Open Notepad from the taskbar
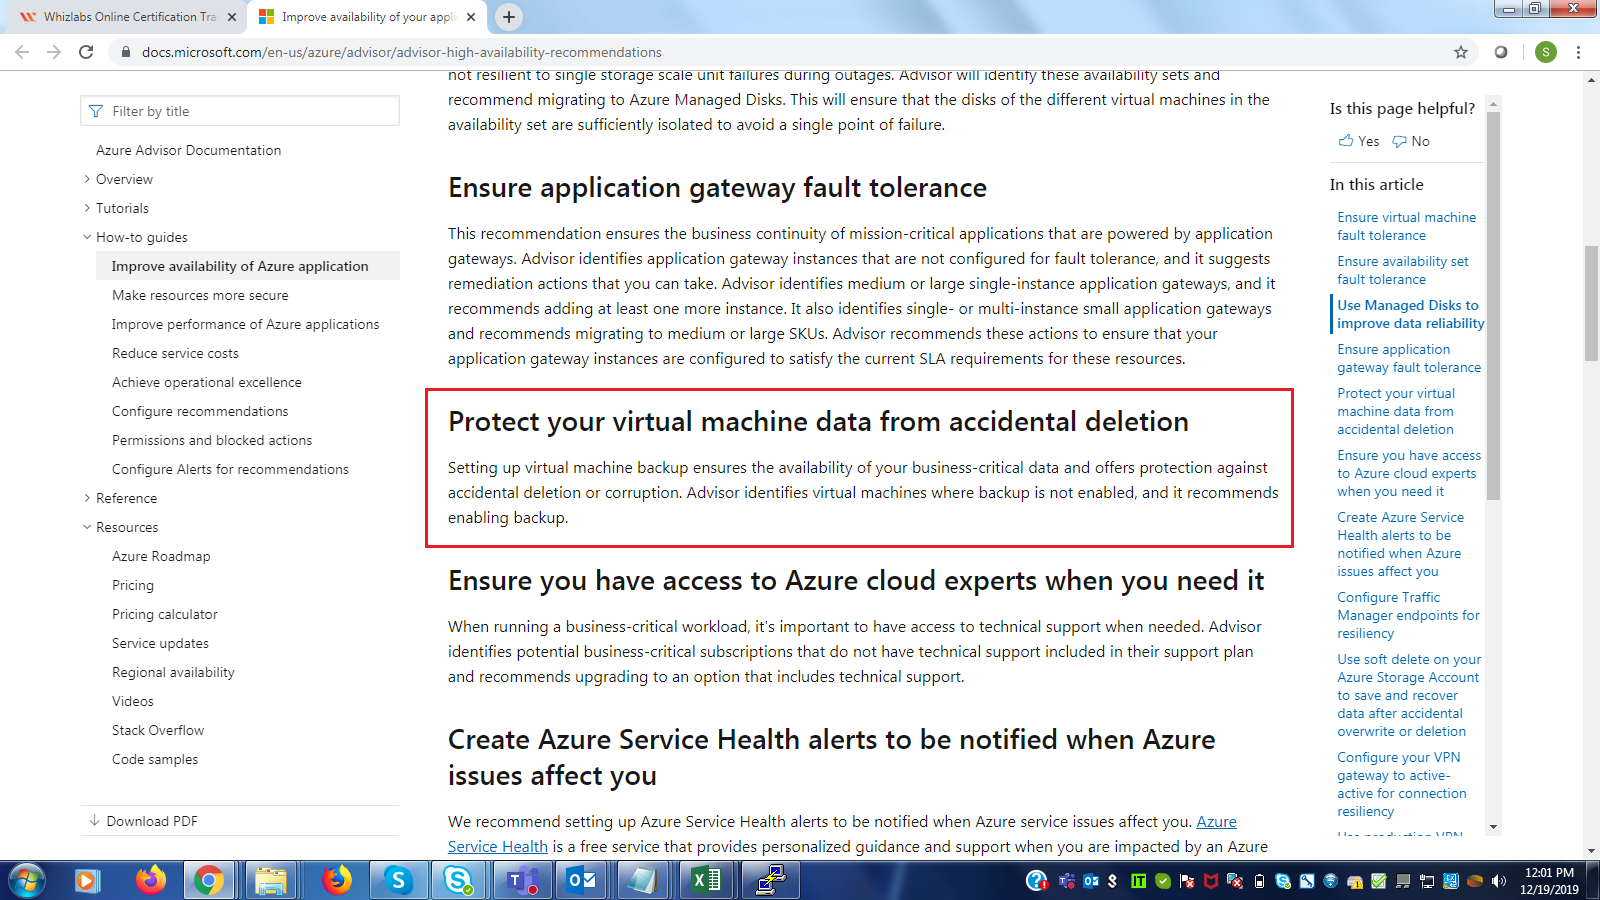This screenshot has height=900, width=1600. pyautogui.click(x=643, y=880)
